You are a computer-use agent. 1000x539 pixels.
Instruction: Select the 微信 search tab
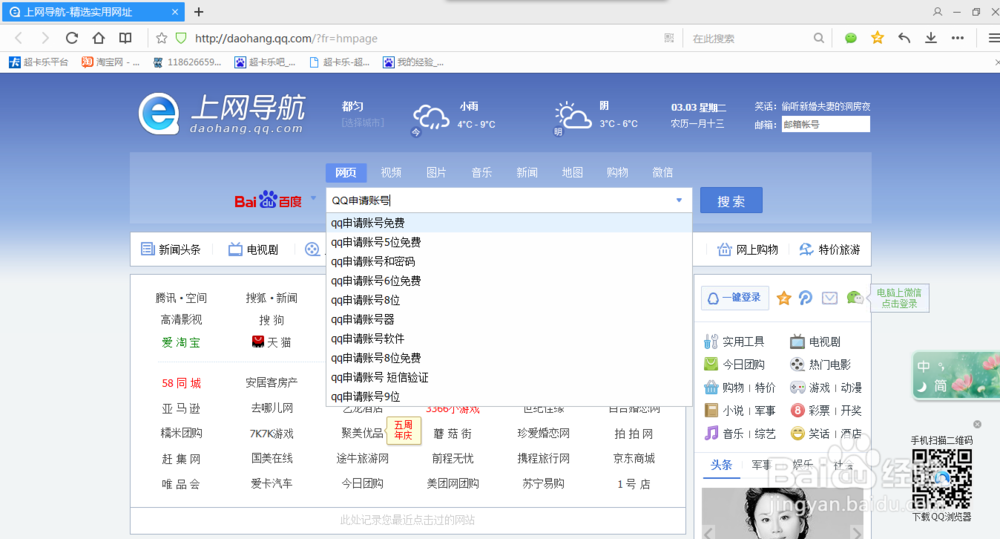coord(663,172)
